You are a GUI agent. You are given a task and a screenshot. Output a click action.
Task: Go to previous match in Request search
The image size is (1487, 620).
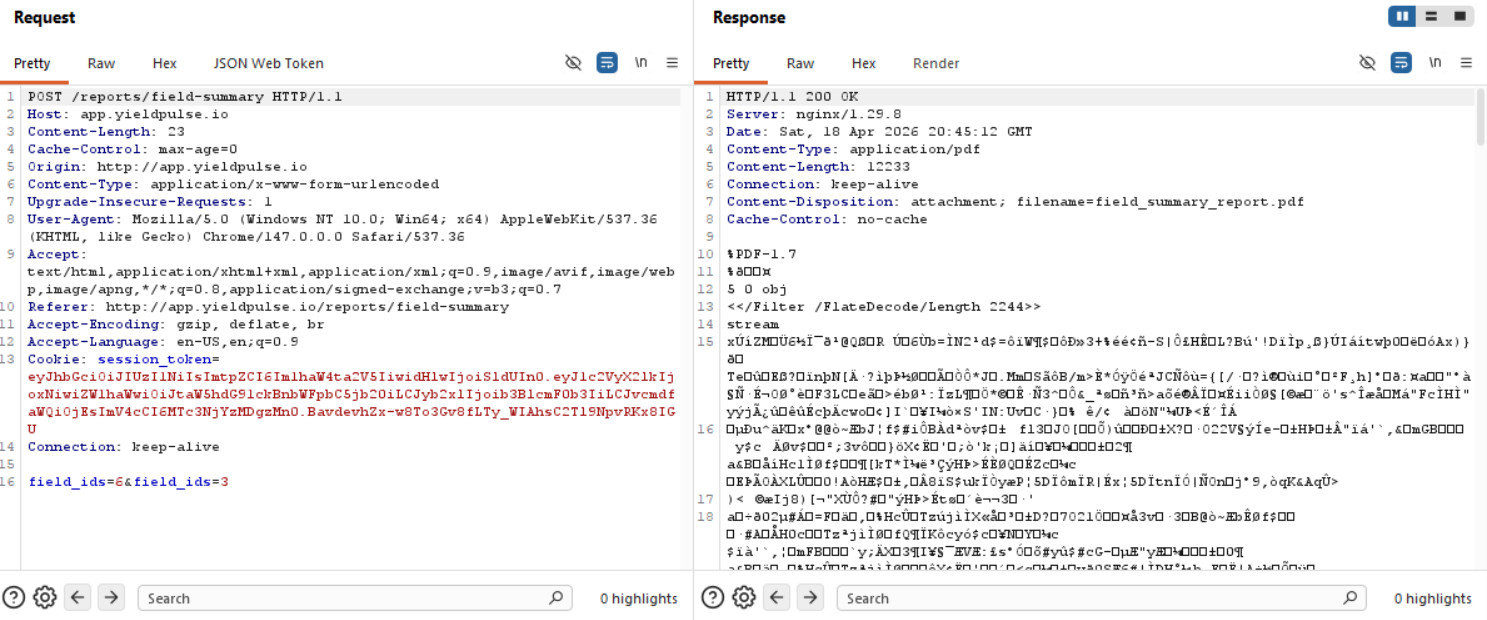[x=78, y=598]
